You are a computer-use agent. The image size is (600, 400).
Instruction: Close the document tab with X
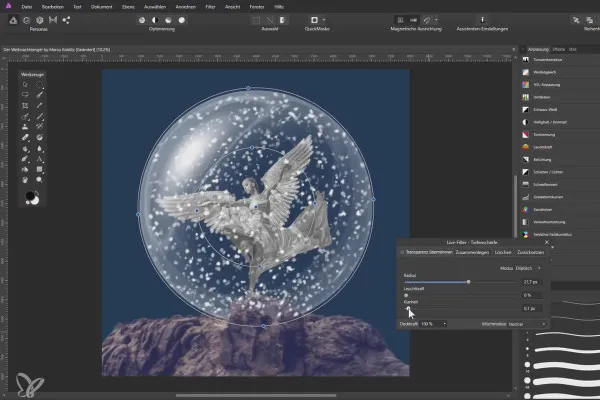pyautogui.click(x=514, y=49)
